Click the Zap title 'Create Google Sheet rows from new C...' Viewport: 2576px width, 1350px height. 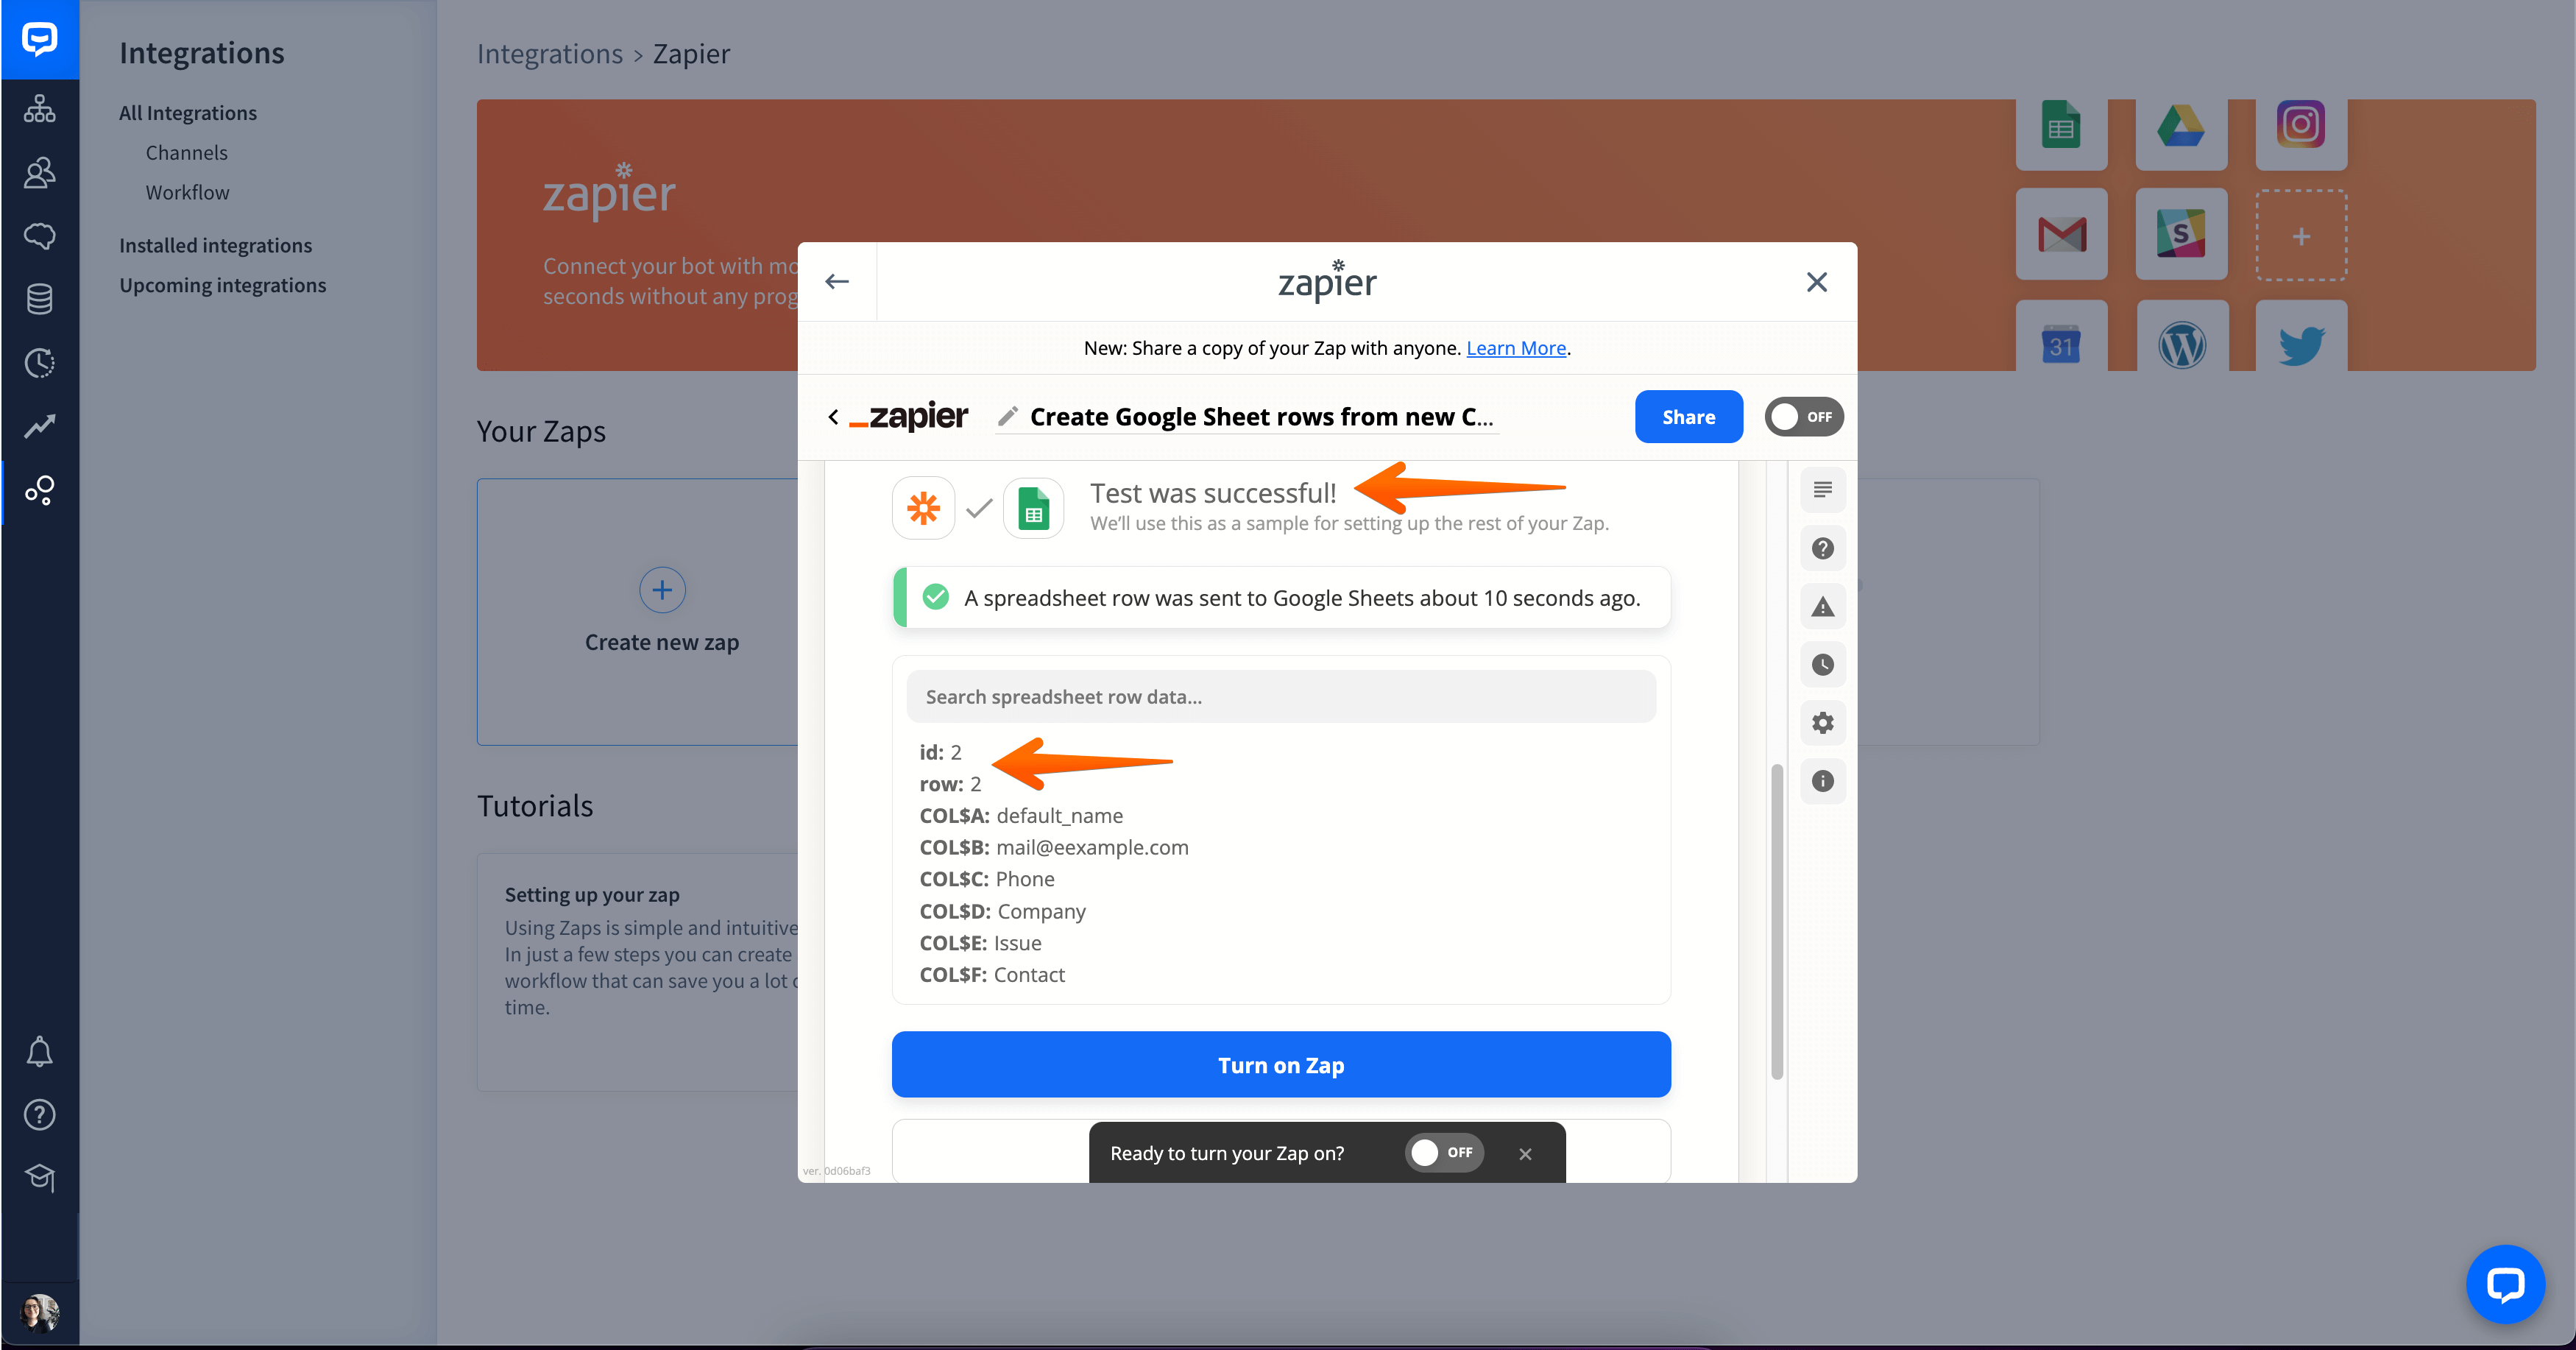[1261, 417]
